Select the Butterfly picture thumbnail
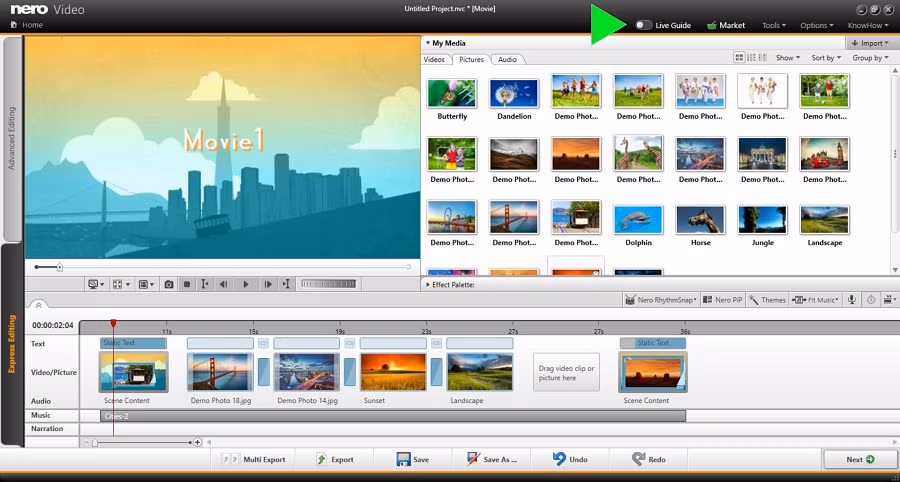Screen dimensions: 900x482 tap(452, 94)
